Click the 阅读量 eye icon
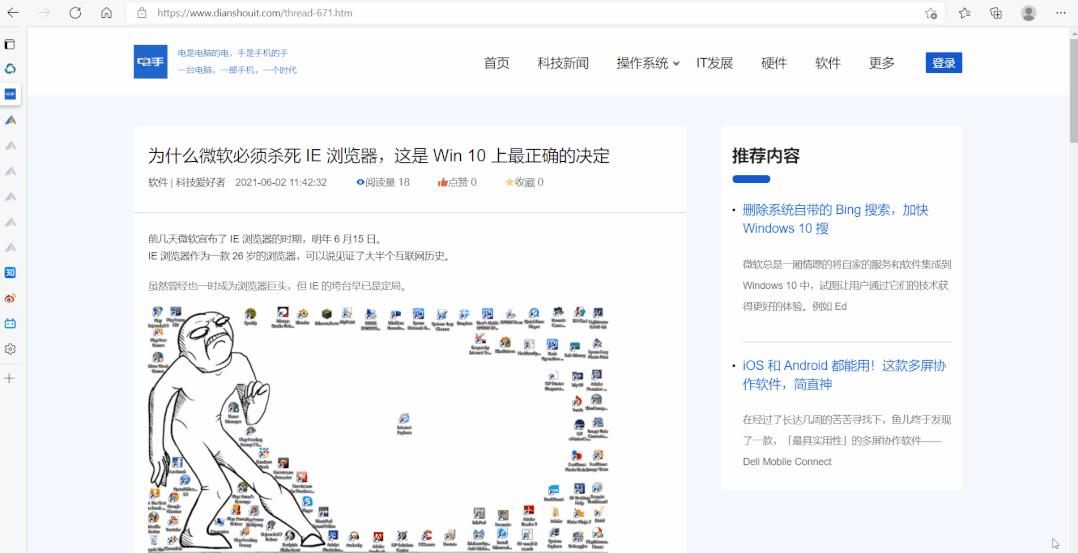1078x553 pixels. [360, 182]
